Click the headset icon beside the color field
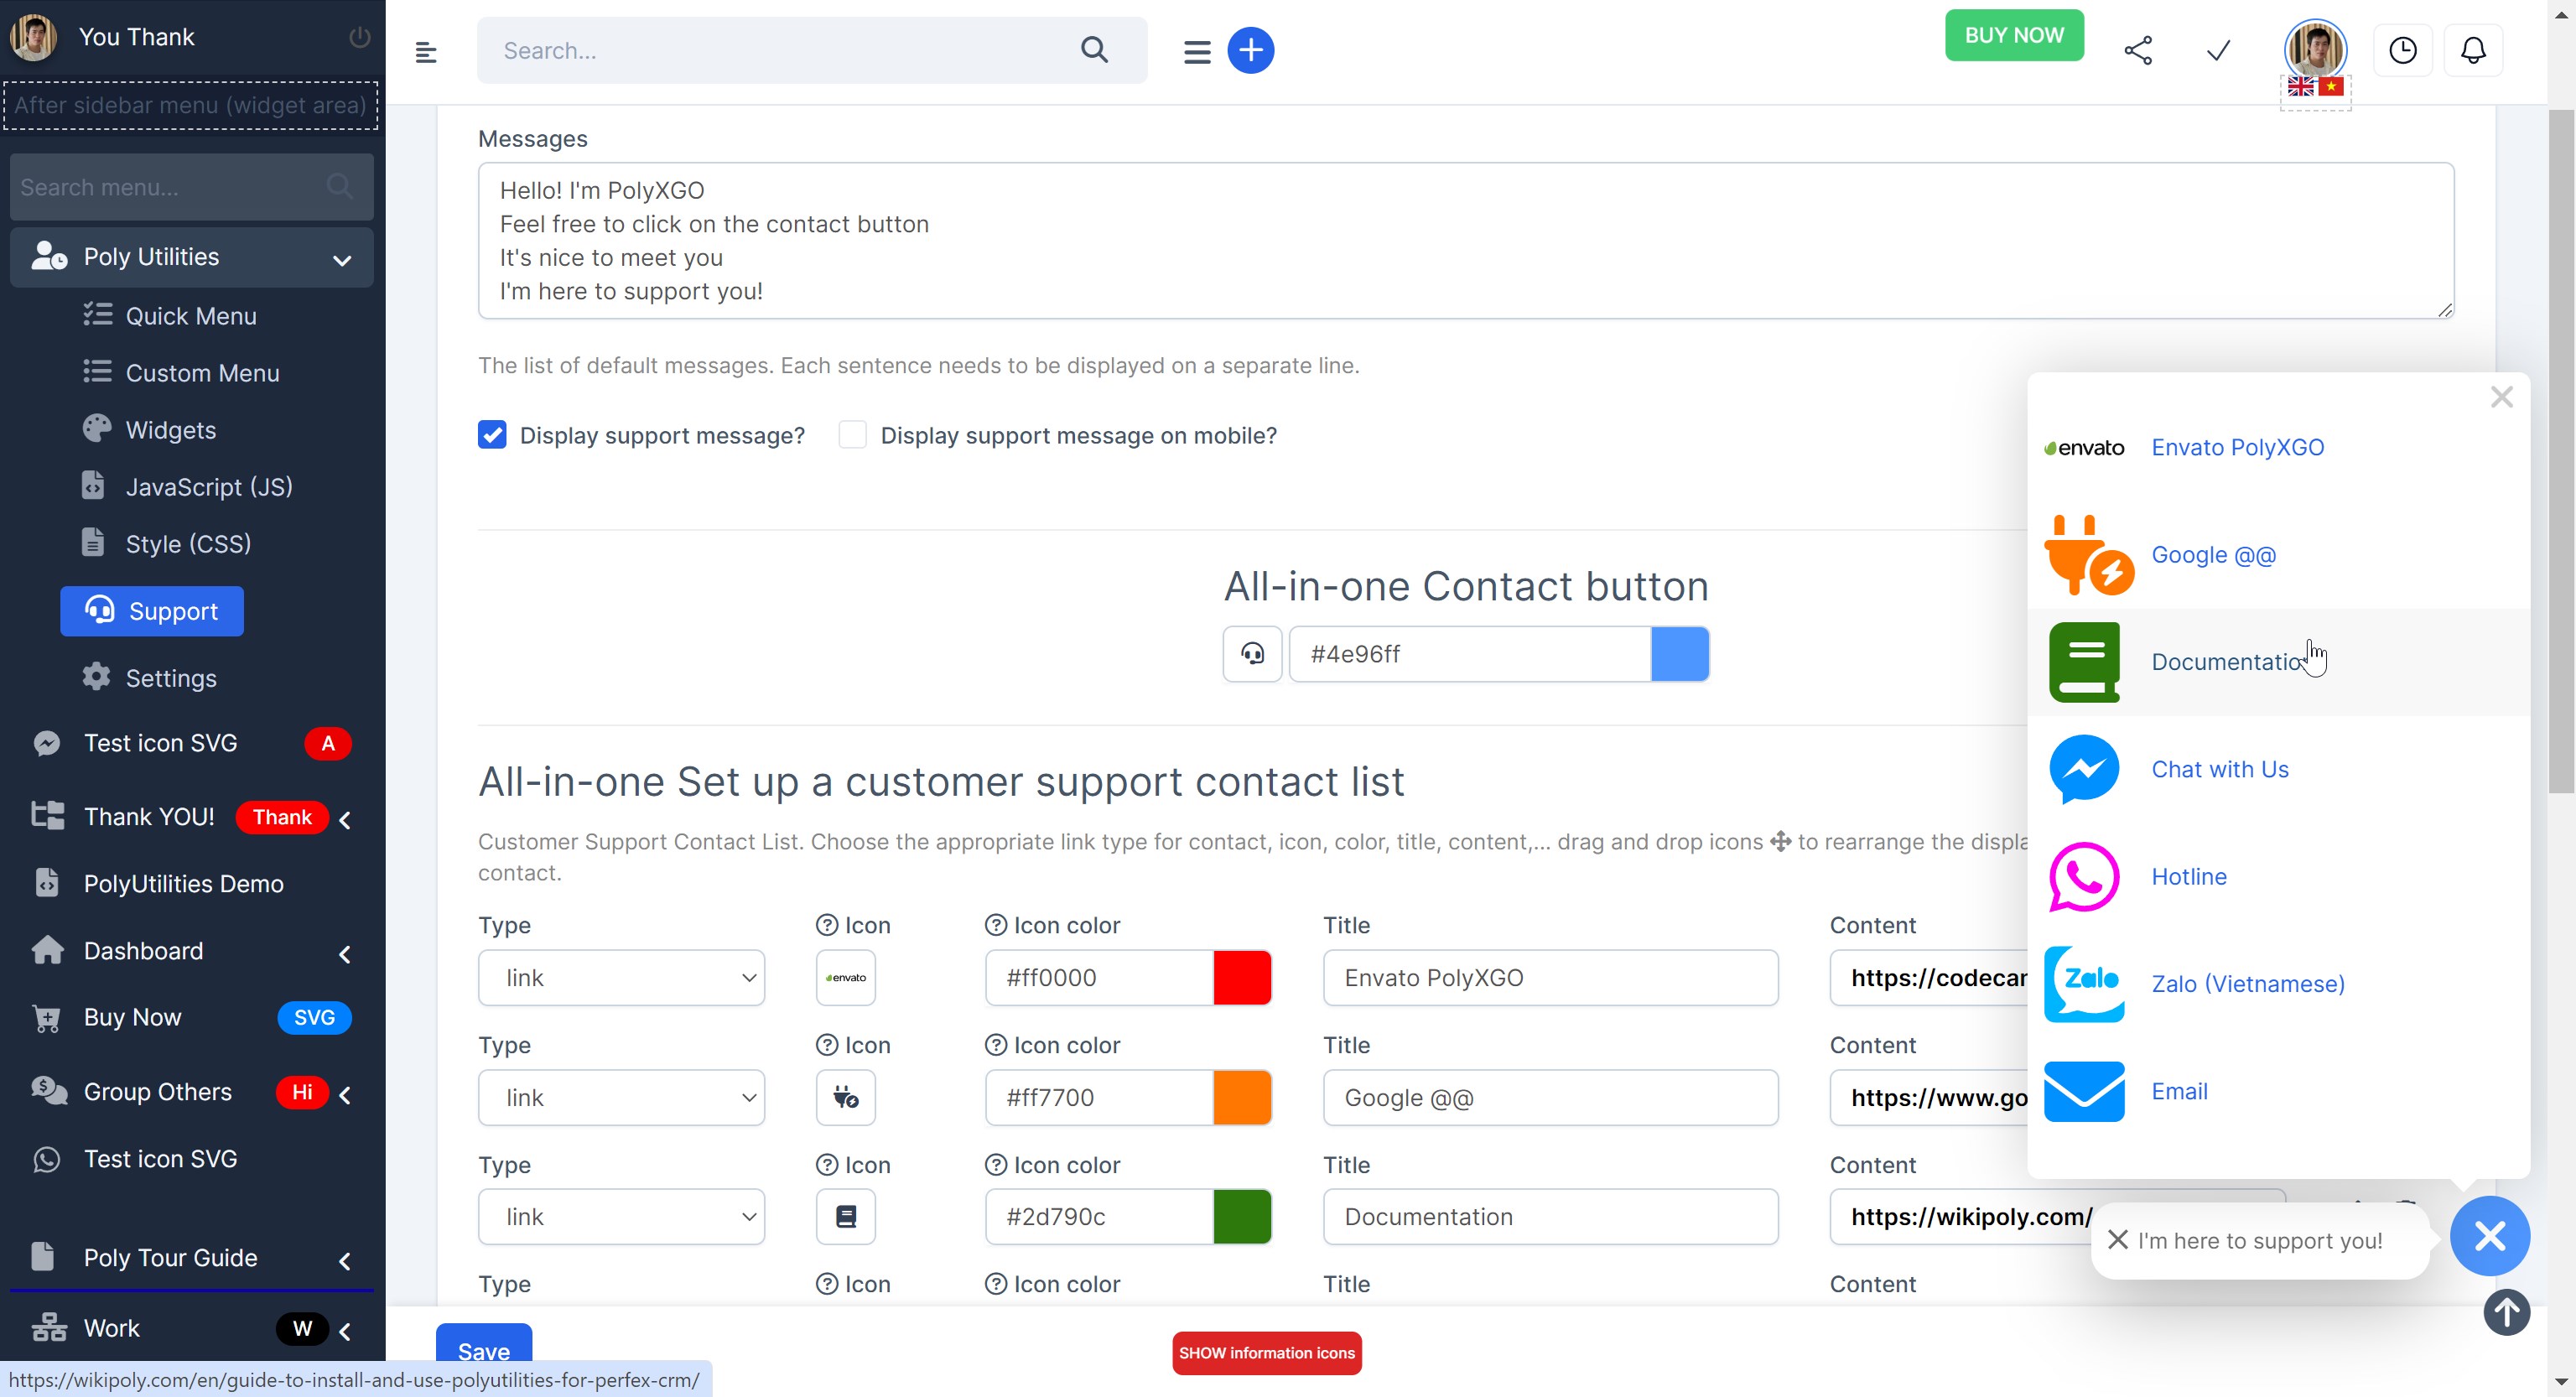Viewport: 2576px width, 1397px height. click(x=1252, y=653)
